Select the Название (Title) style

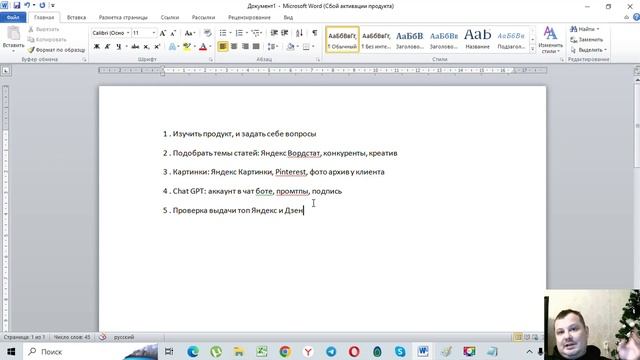click(477, 40)
